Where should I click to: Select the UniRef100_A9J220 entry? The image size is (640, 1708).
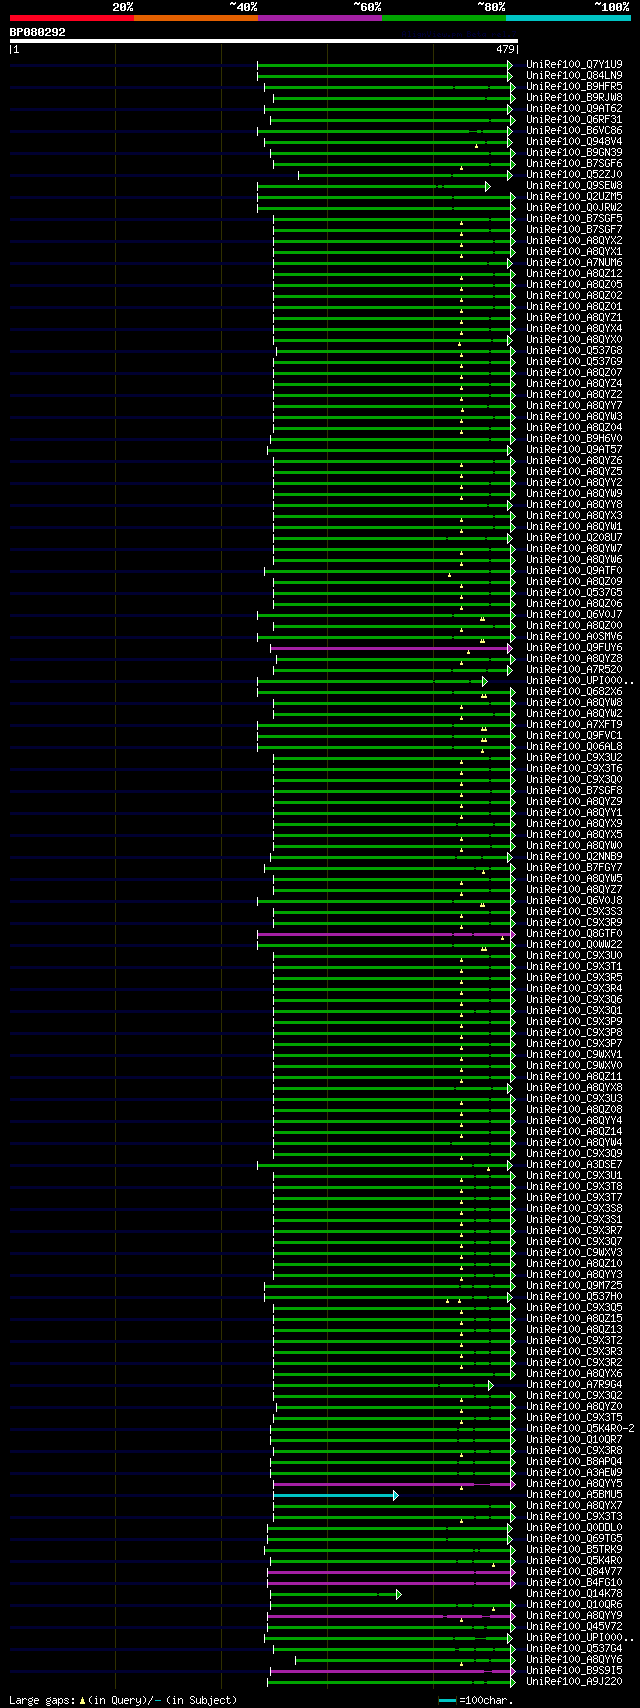(x=574, y=1681)
